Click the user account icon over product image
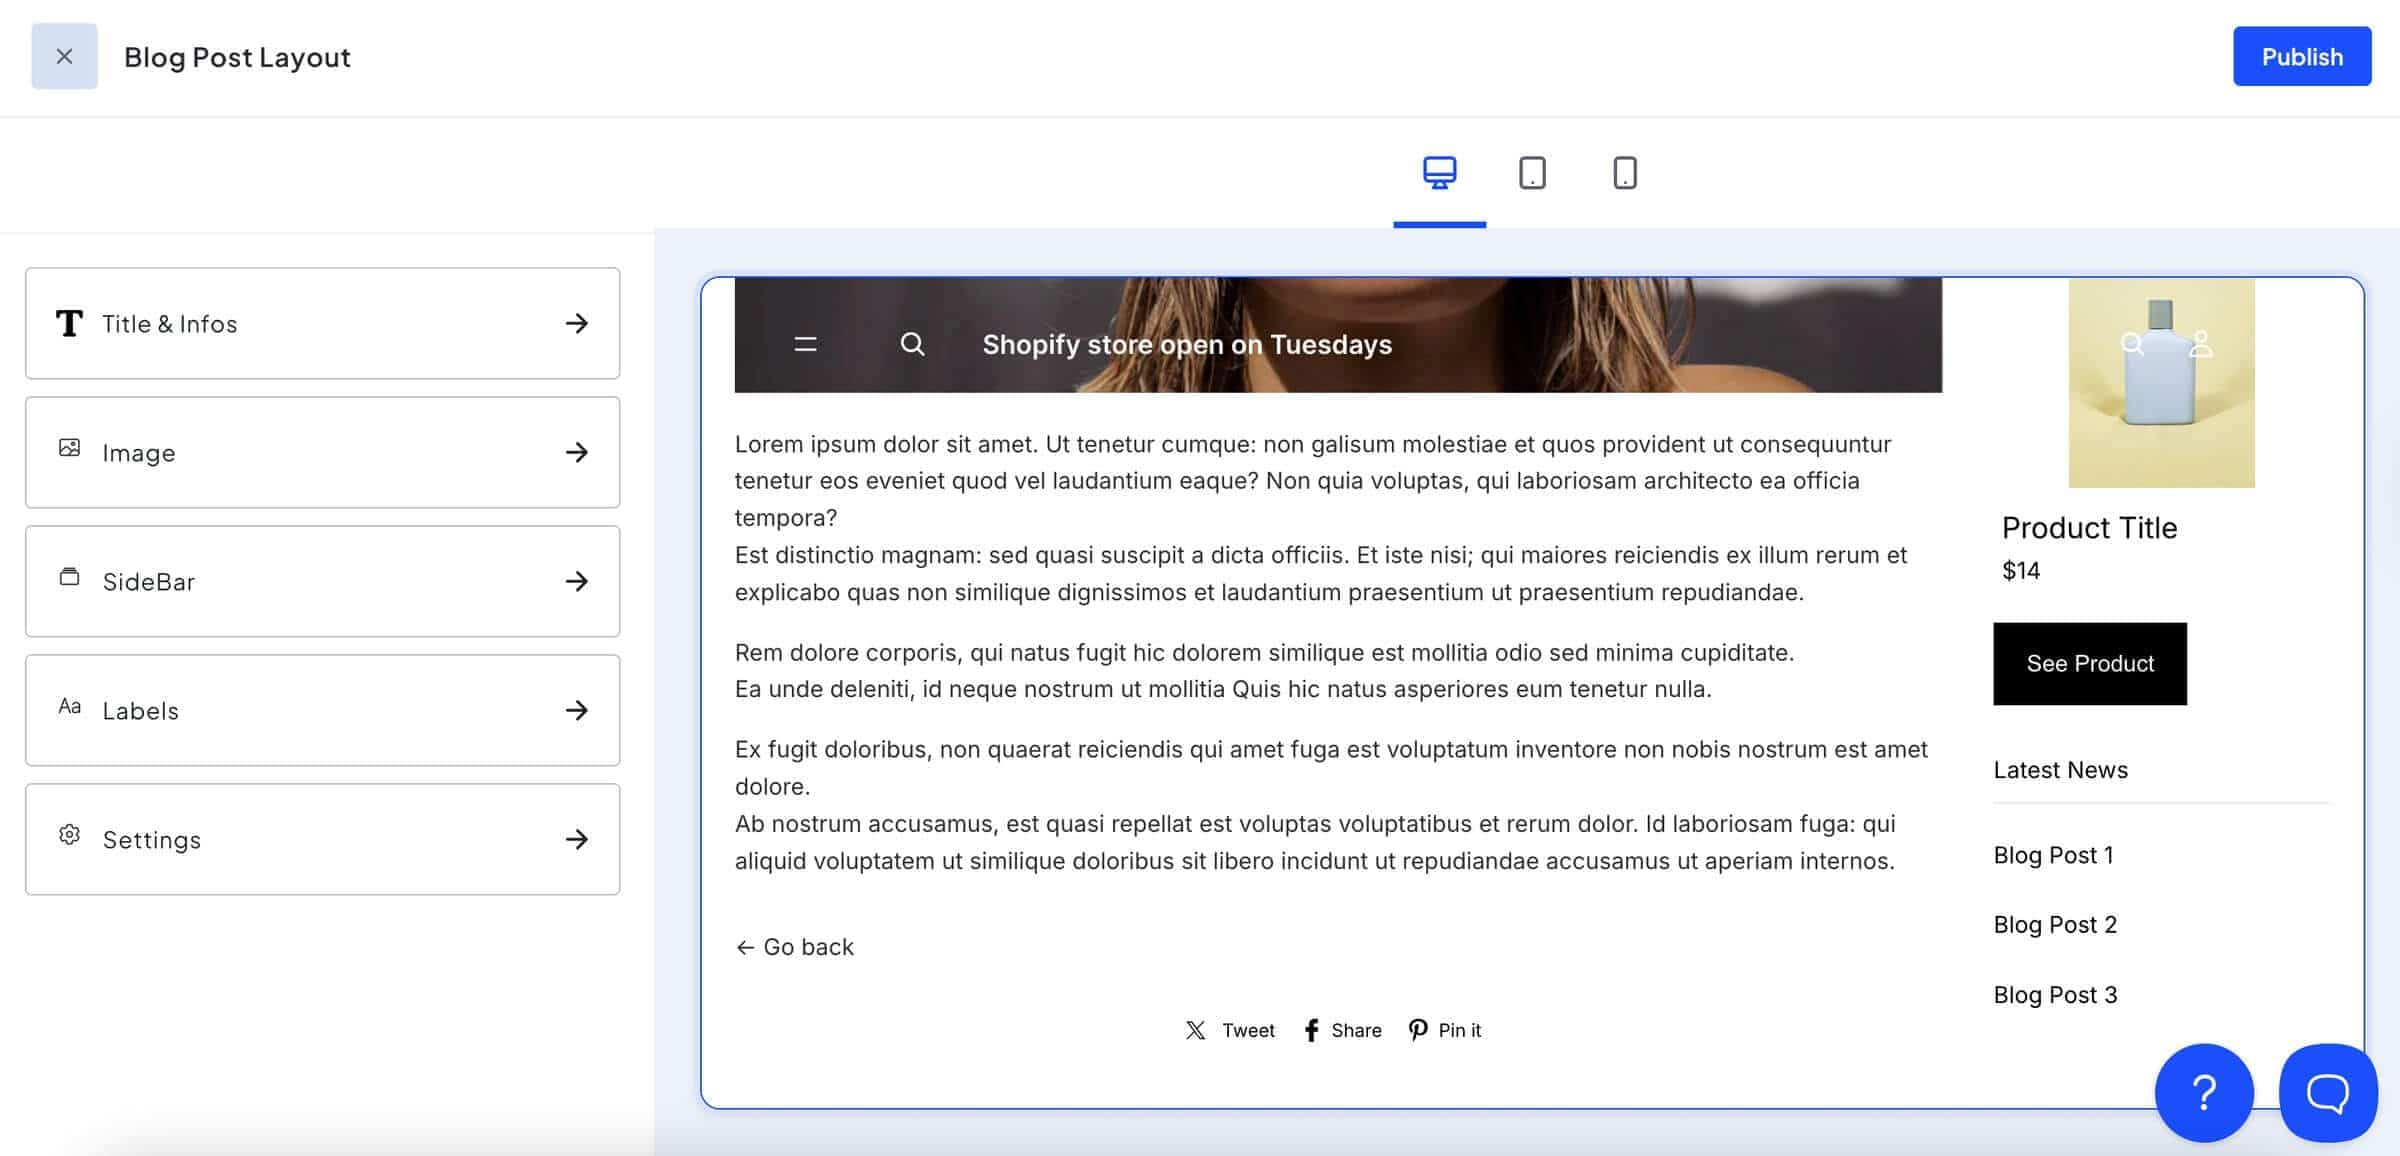The height and width of the screenshot is (1156, 2400). [2200, 344]
